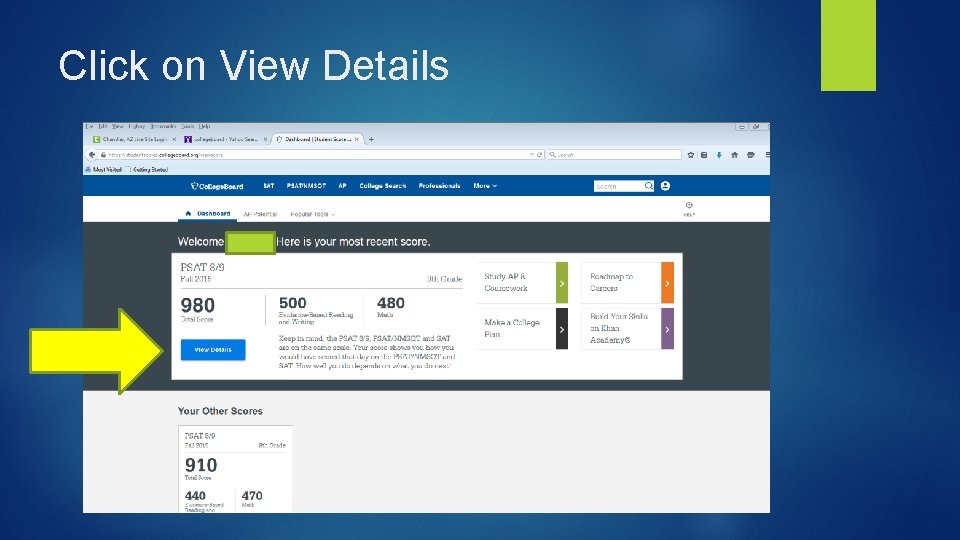Click the 480 Math score
This screenshot has width=960, height=540.
[x=391, y=303]
